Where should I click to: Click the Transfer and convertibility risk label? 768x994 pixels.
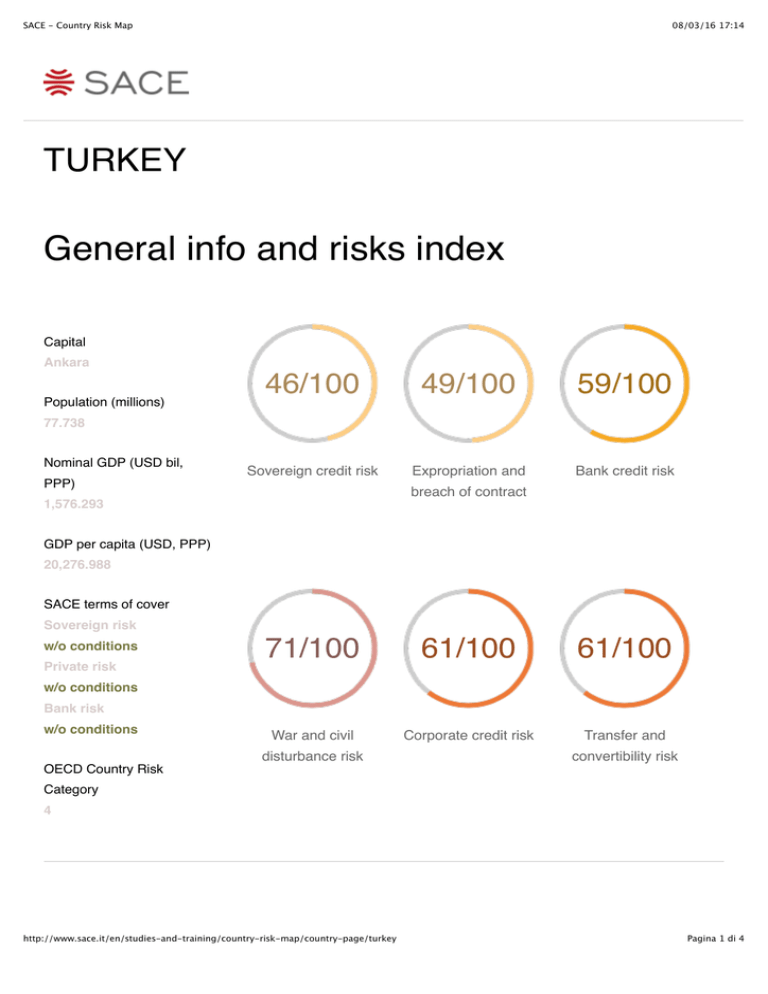626,746
